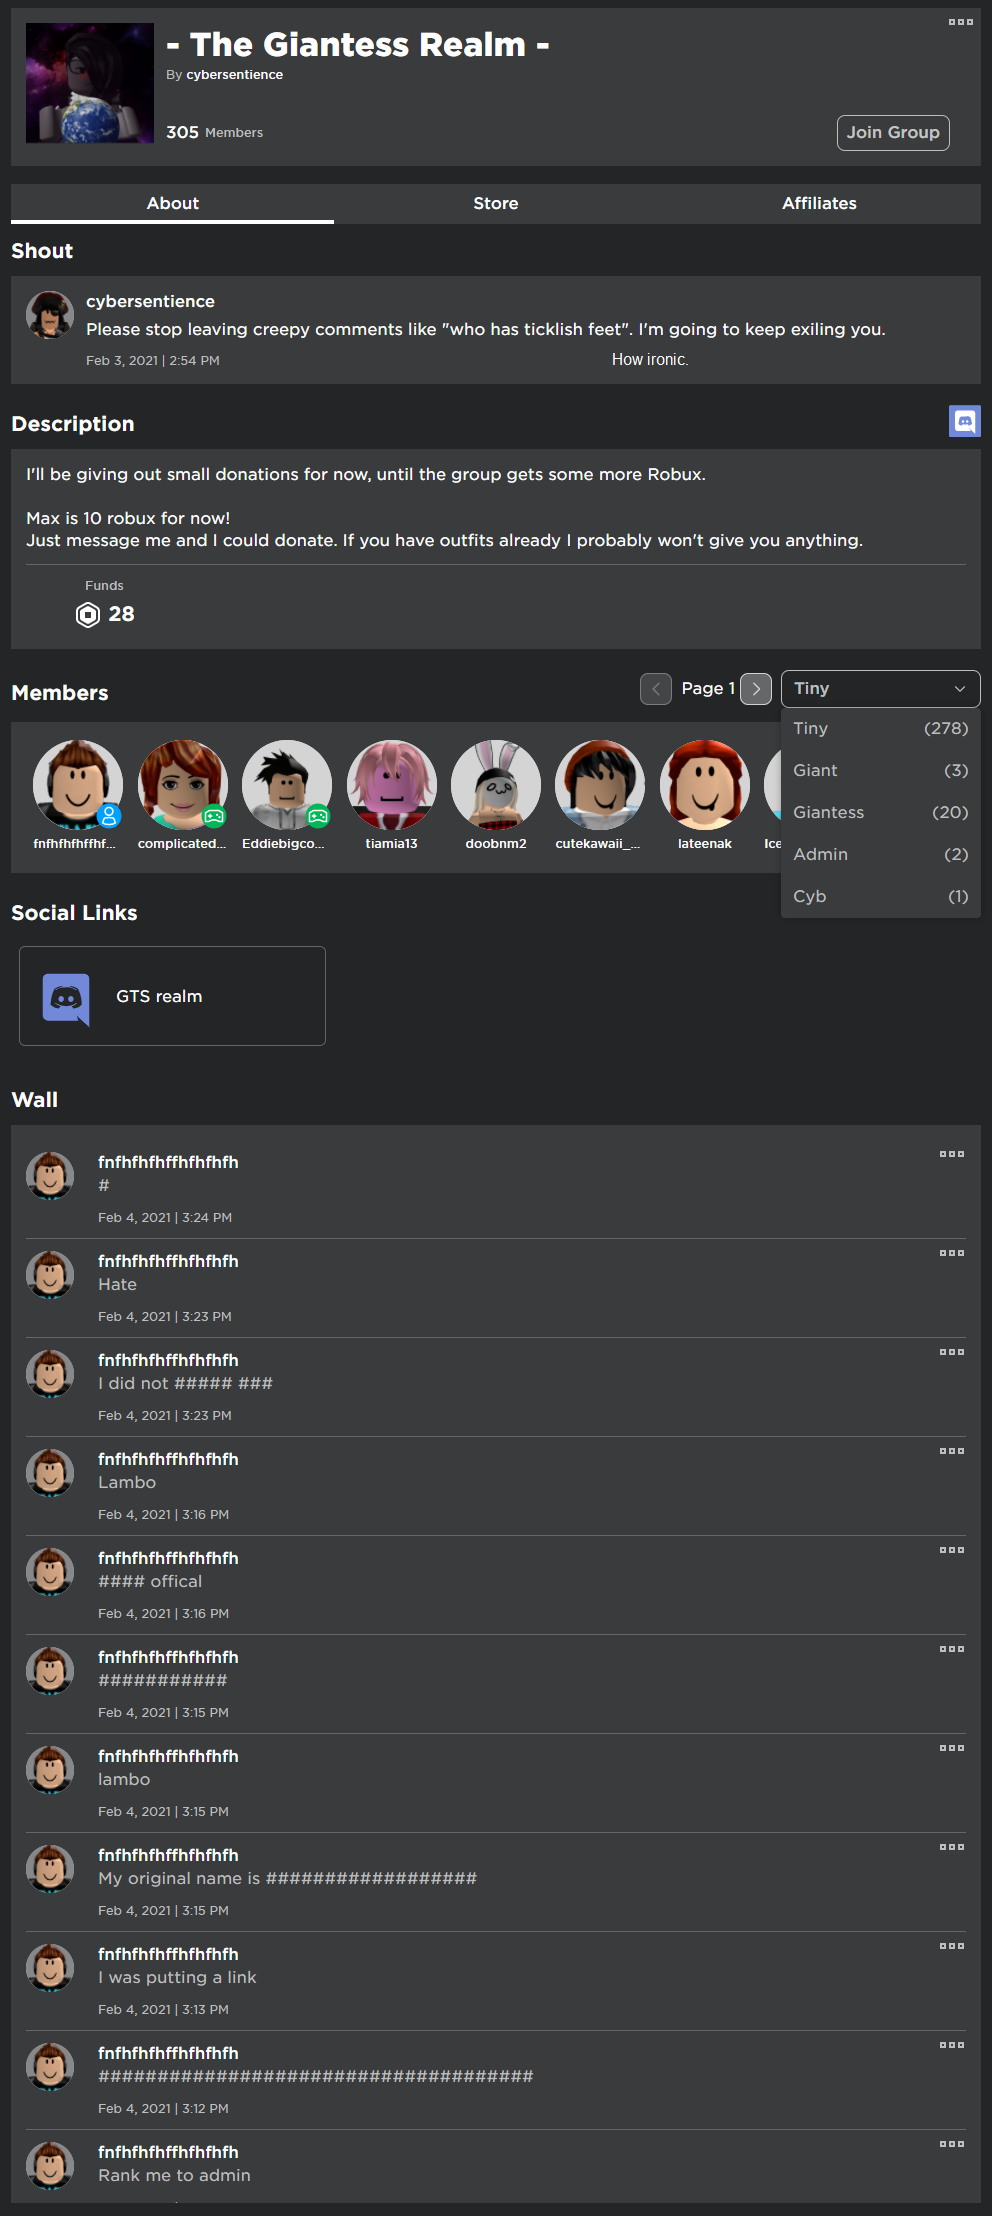Click the Discord icon in GTS realm card
The height and width of the screenshot is (2216, 992).
pos(66,998)
